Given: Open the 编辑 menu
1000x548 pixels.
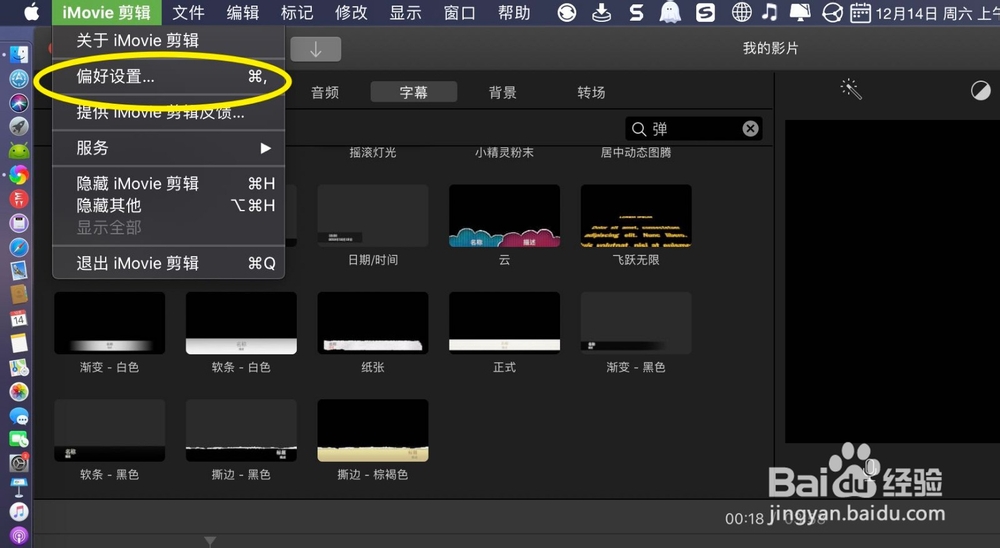Looking at the screenshot, I should coord(243,12).
